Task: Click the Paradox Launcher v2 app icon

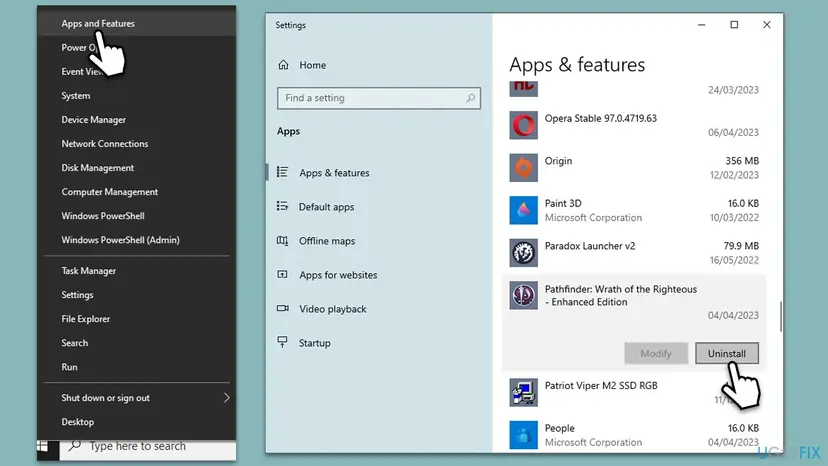Action: pos(523,253)
